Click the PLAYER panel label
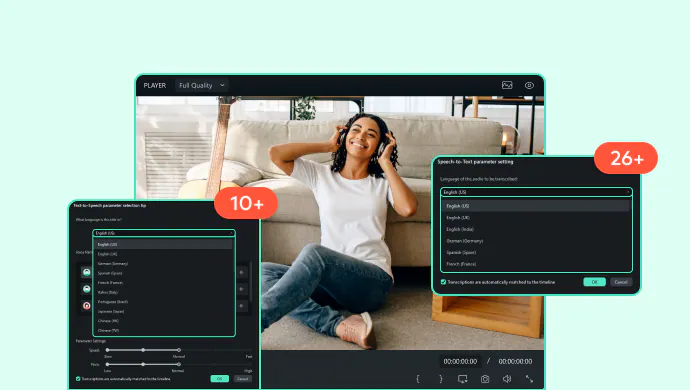 154,85
